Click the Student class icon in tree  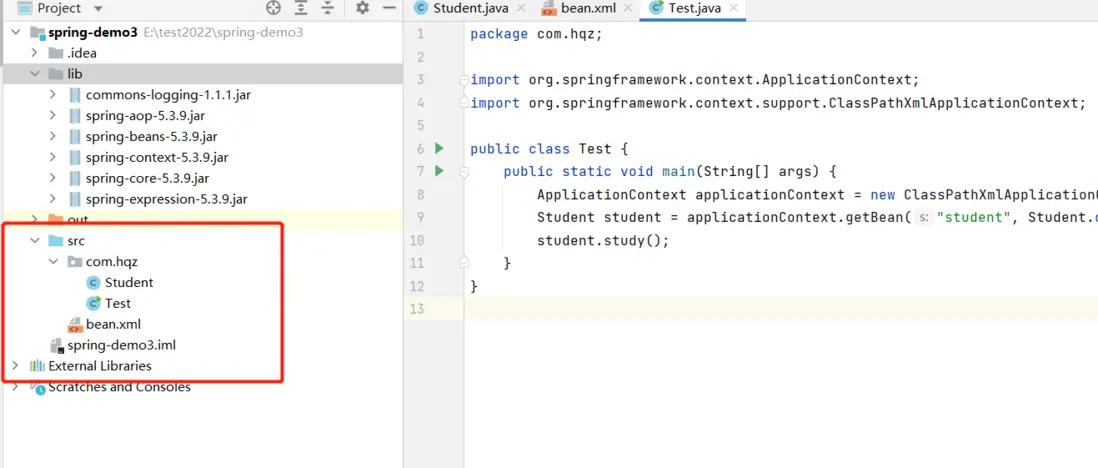[93, 282]
